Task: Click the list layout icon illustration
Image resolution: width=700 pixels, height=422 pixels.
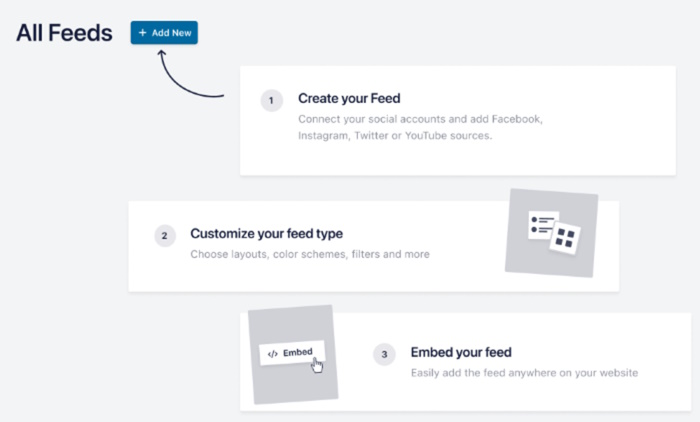Action: (x=543, y=224)
